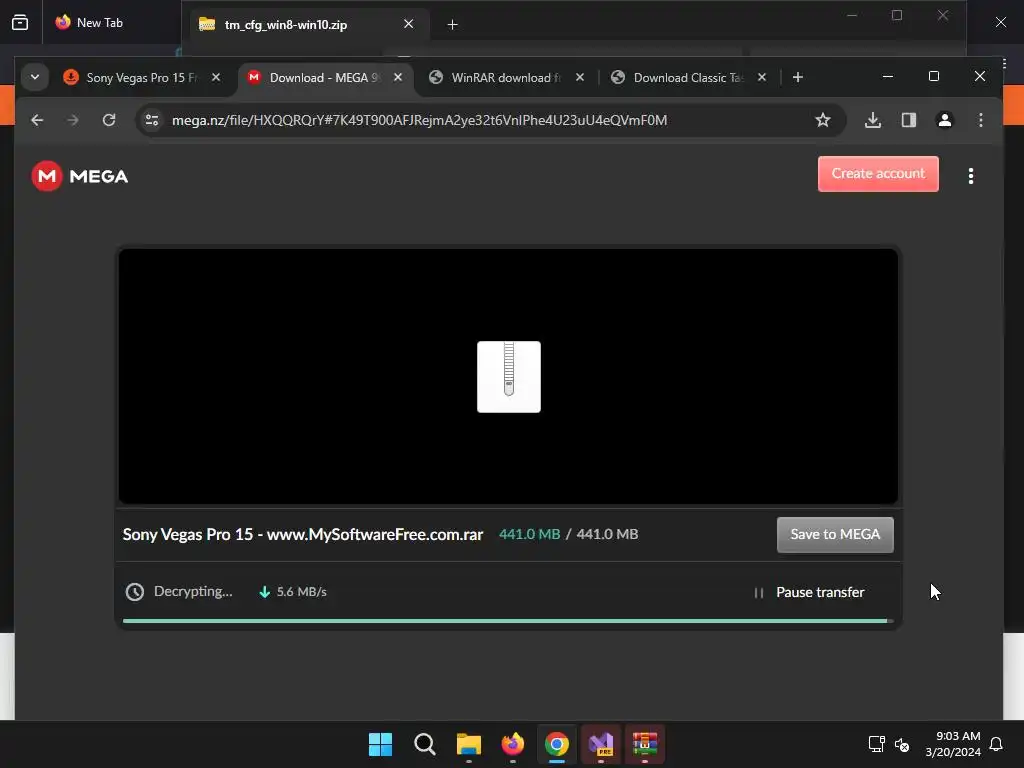1024x768 pixels.
Task: Add a new Chrome tab
Action: coord(797,78)
